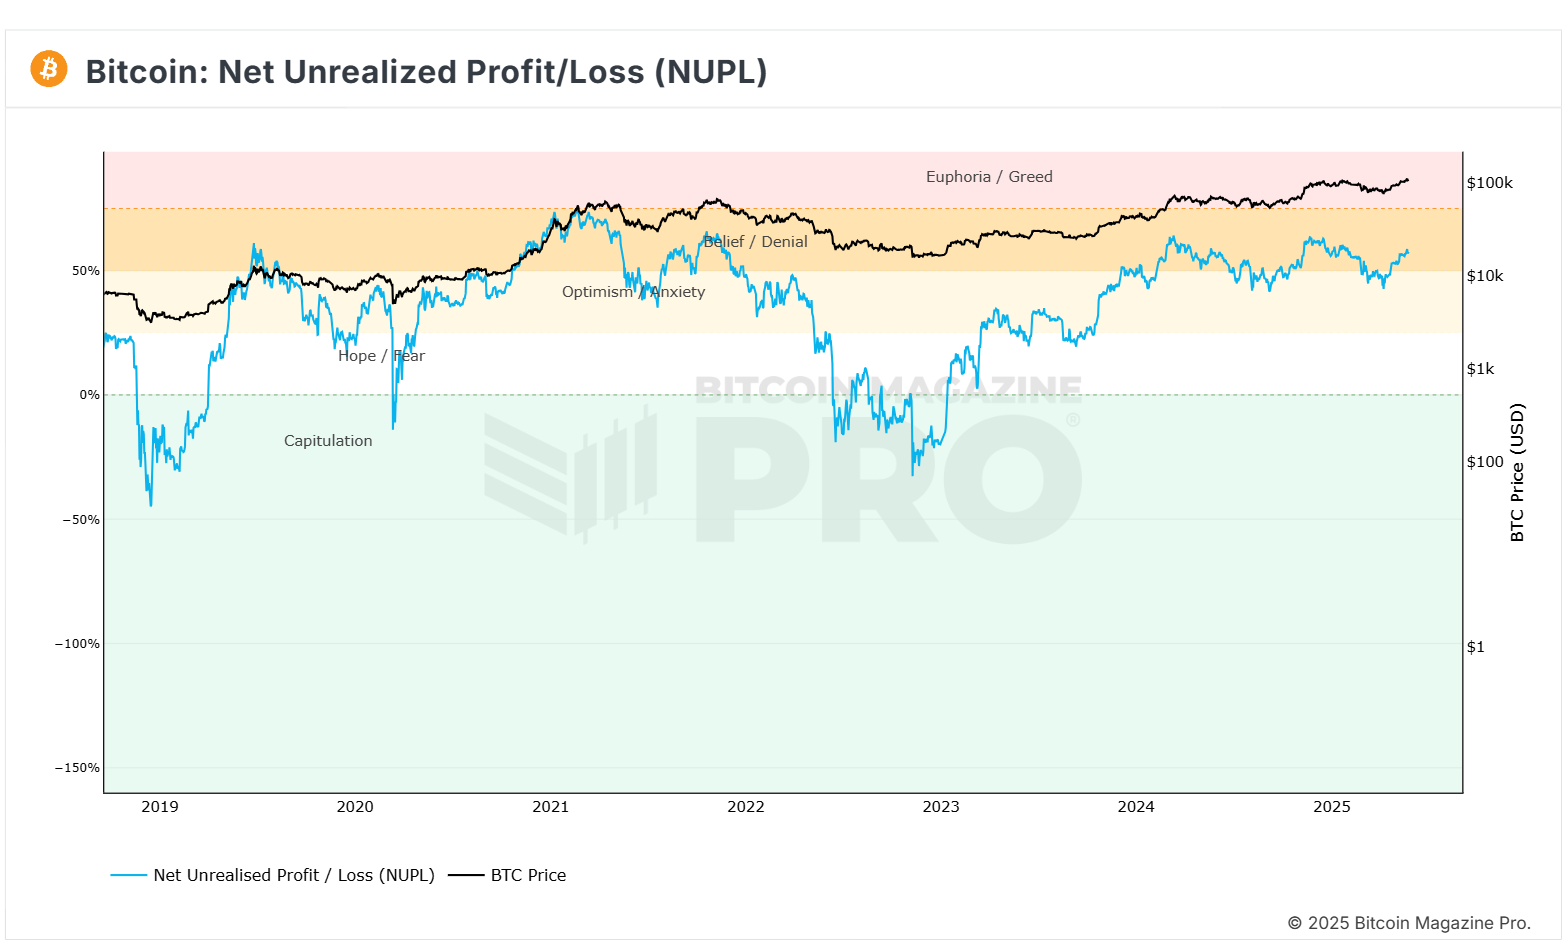Click the black BTC Price legend line swatch
Viewport: 1567px width, 945px height.
coord(466,875)
